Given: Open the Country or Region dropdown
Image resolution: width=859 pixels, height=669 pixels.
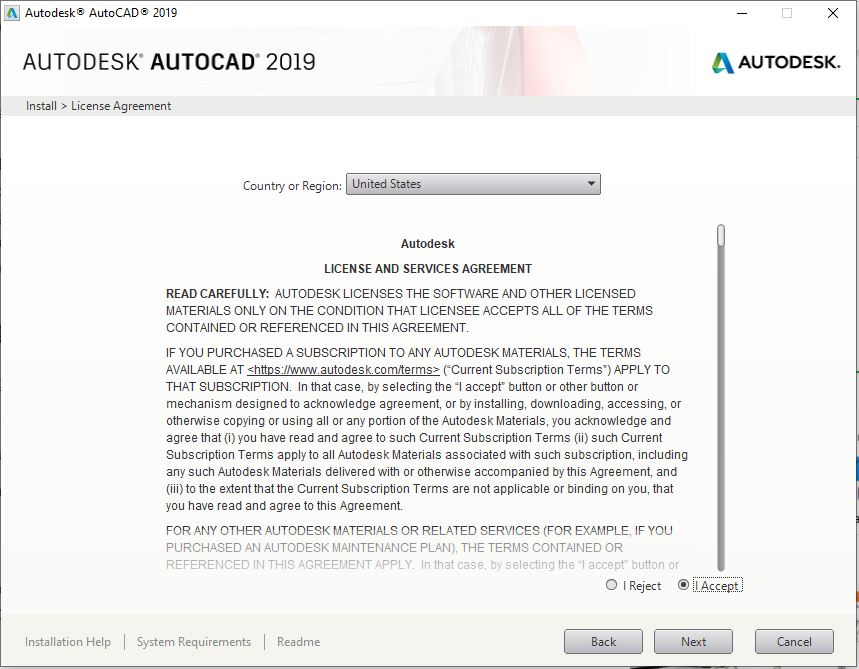Looking at the screenshot, I should tap(473, 184).
